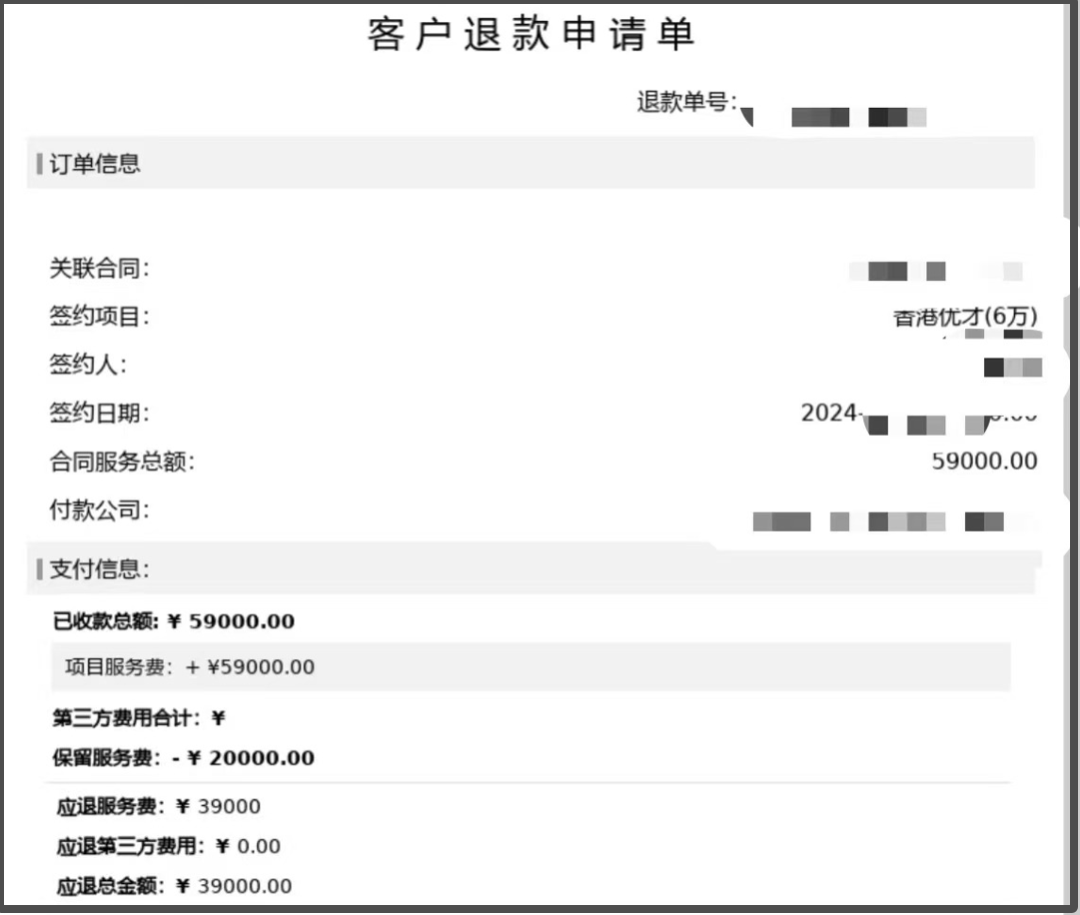Click the 签约项目 field label
1080x915 pixels.
pyautogui.click(x=100, y=317)
